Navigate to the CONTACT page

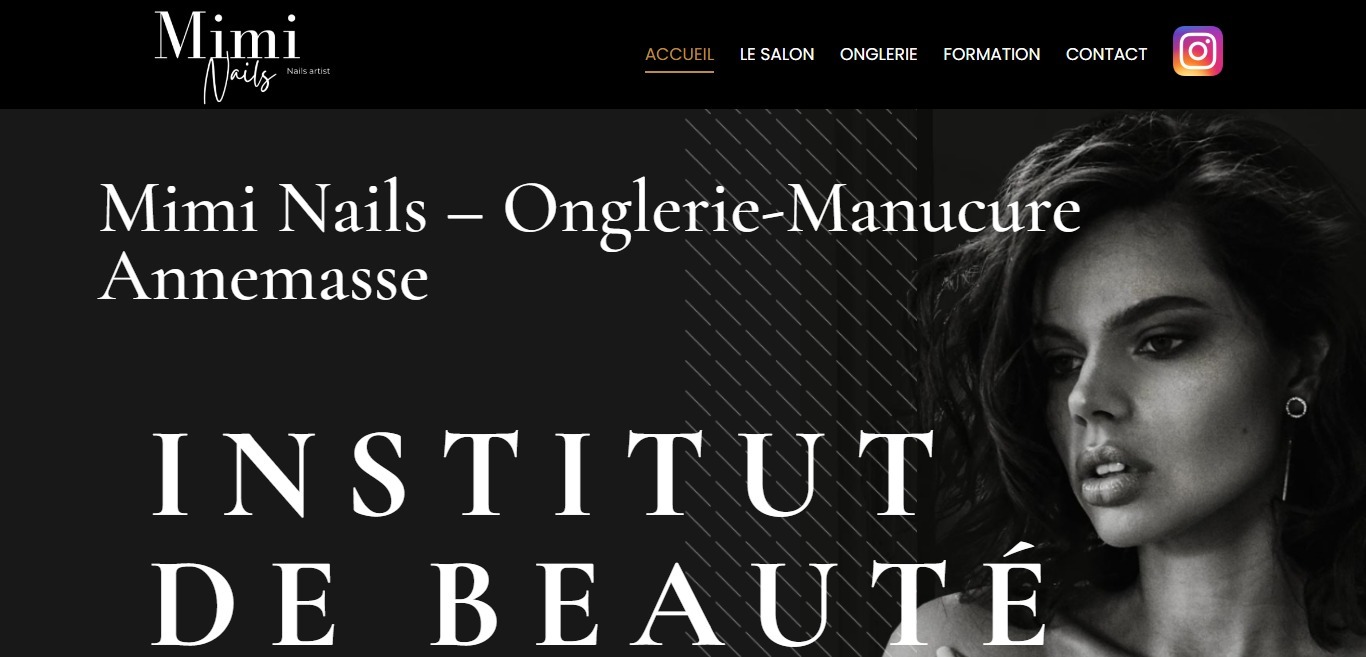tap(1106, 54)
